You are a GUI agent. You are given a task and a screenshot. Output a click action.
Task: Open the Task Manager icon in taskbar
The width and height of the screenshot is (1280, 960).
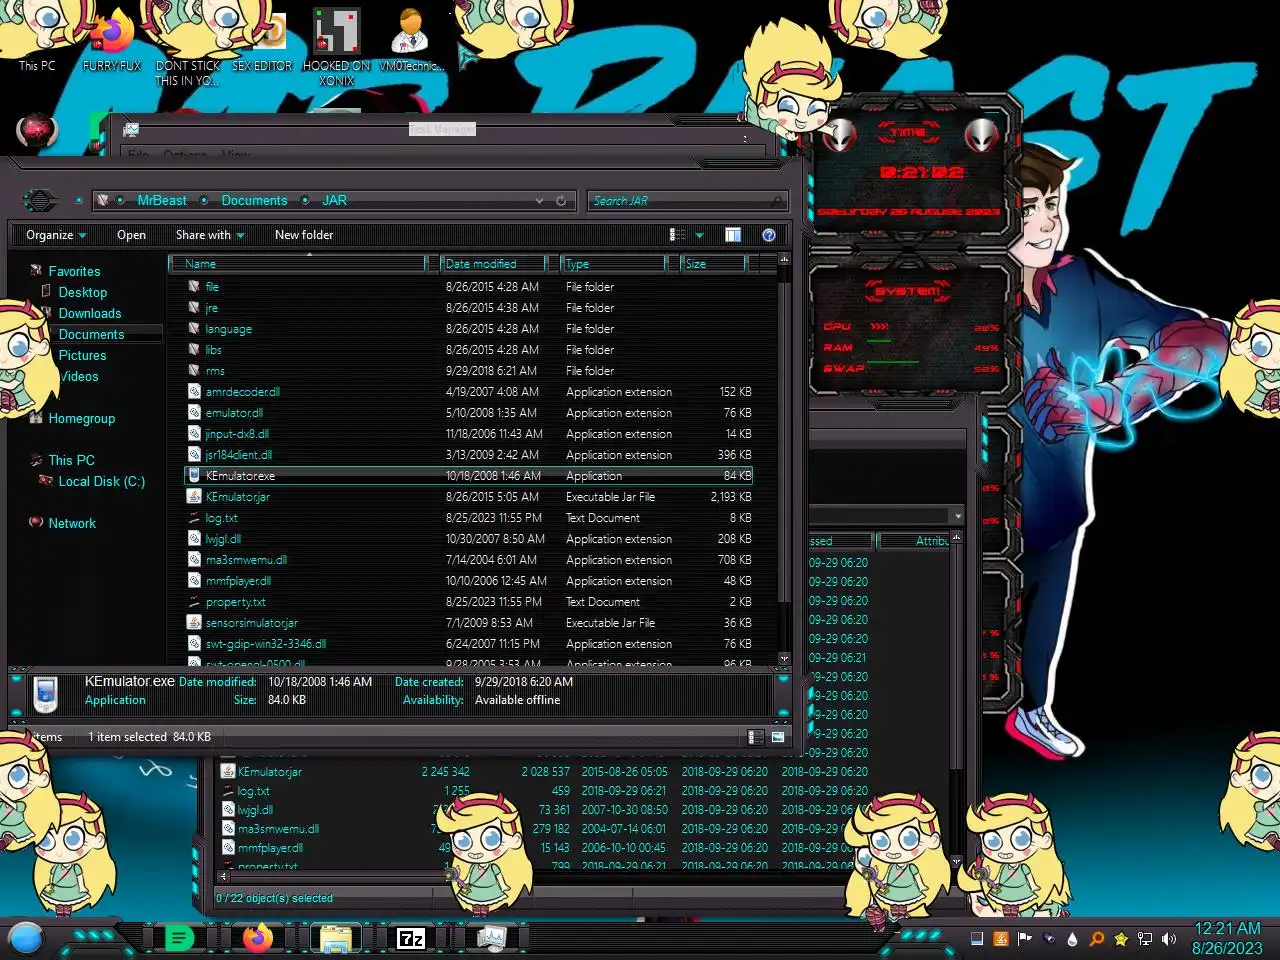click(x=491, y=938)
